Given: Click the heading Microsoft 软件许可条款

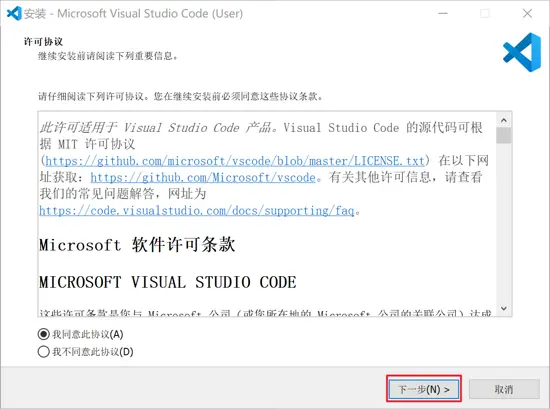Looking at the screenshot, I should coord(137,244).
